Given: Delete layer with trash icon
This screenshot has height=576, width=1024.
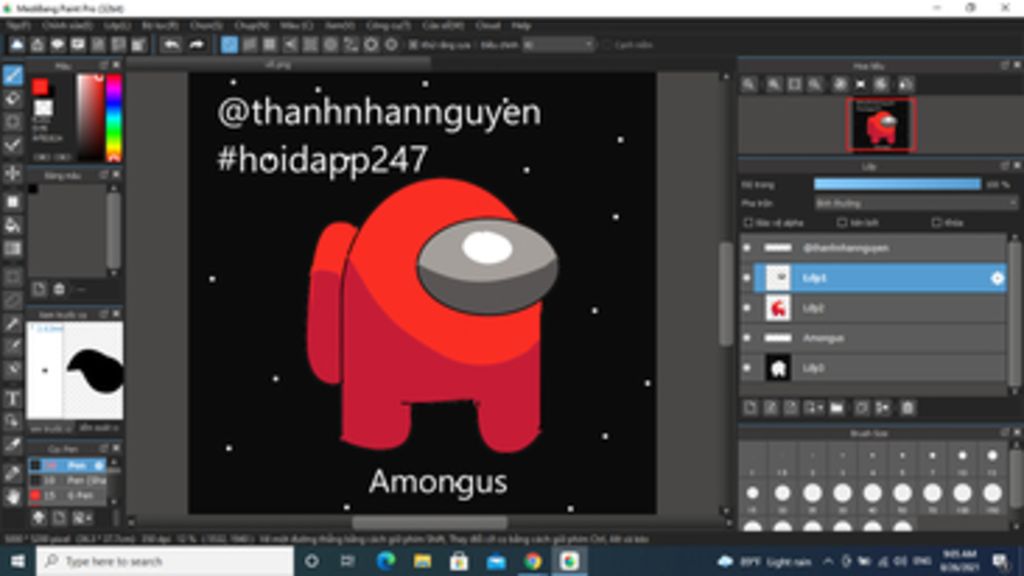Looking at the screenshot, I should [x=907, y=408].
